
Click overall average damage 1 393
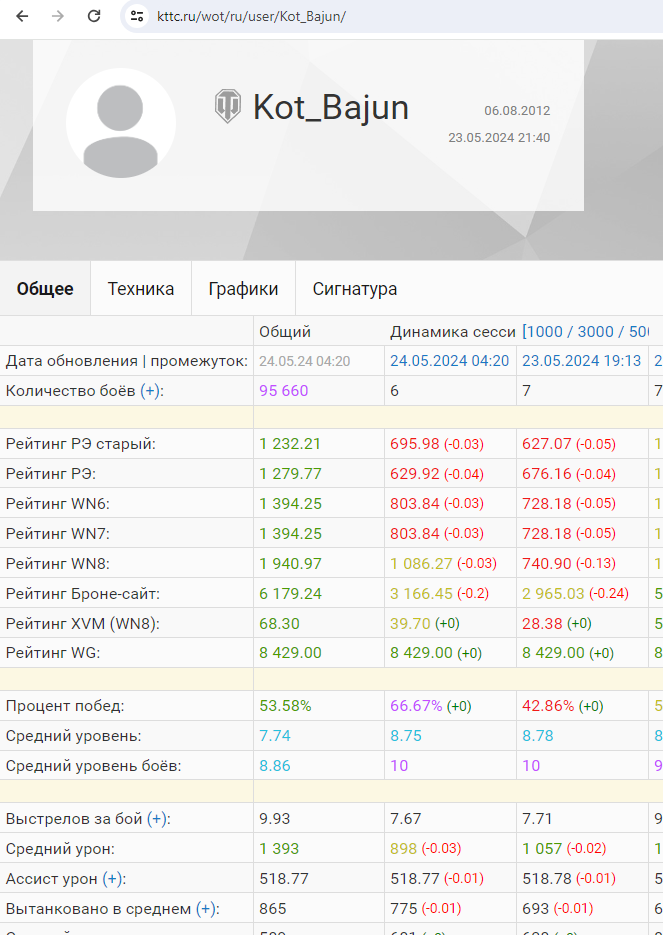click(279, 849)
